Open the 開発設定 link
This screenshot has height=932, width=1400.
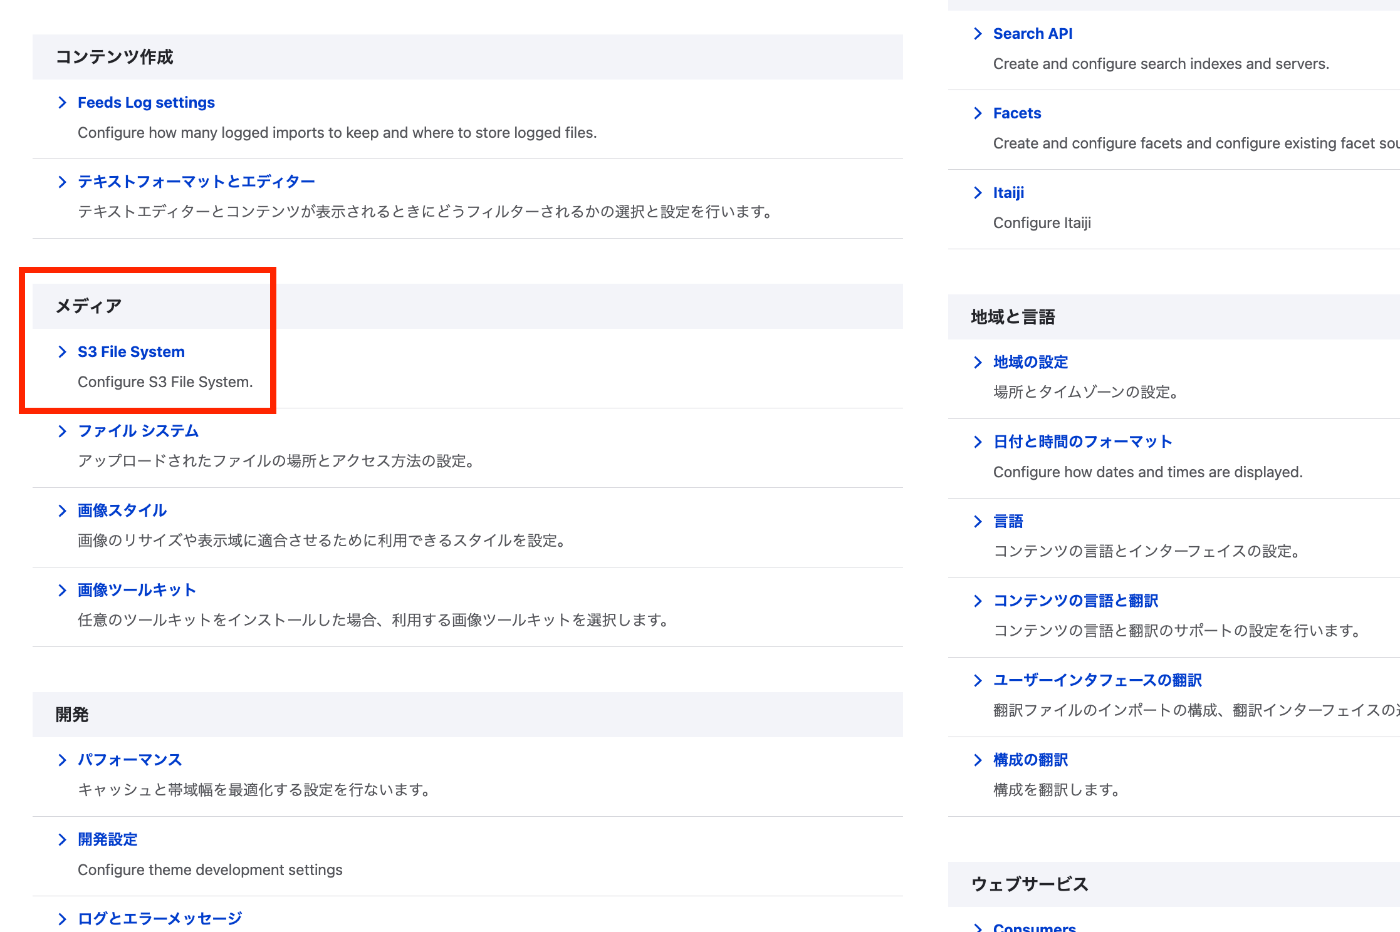pyautogui.click(x=108, y=839)
